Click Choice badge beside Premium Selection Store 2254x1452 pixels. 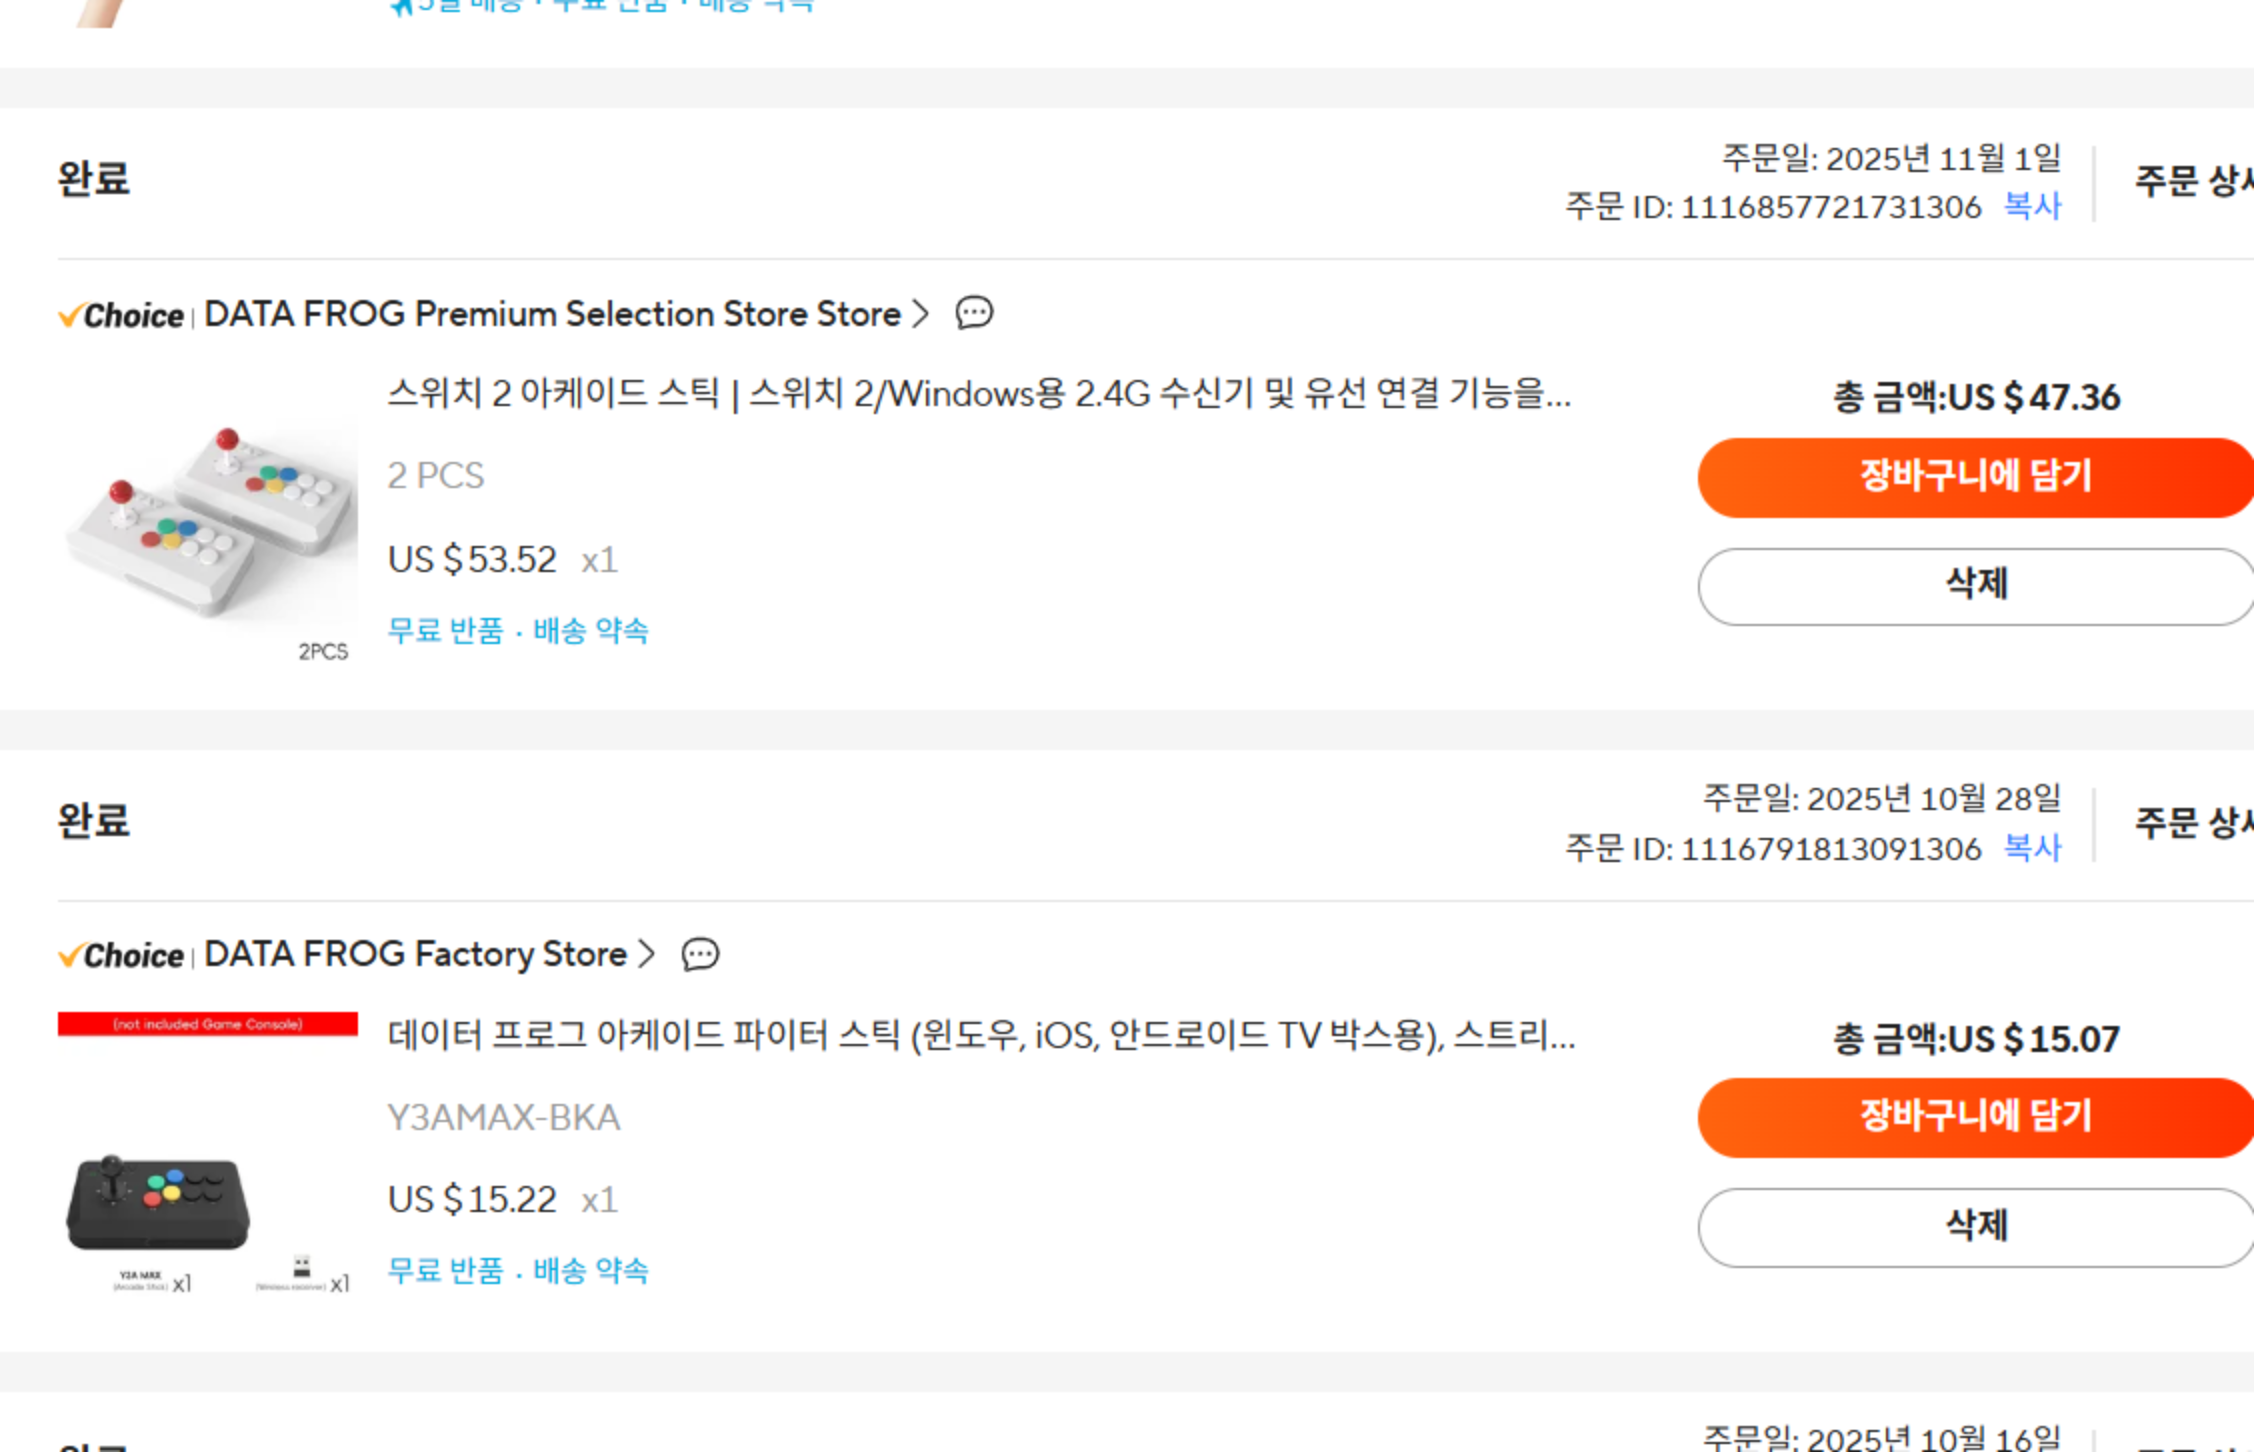tap(122, 315)
